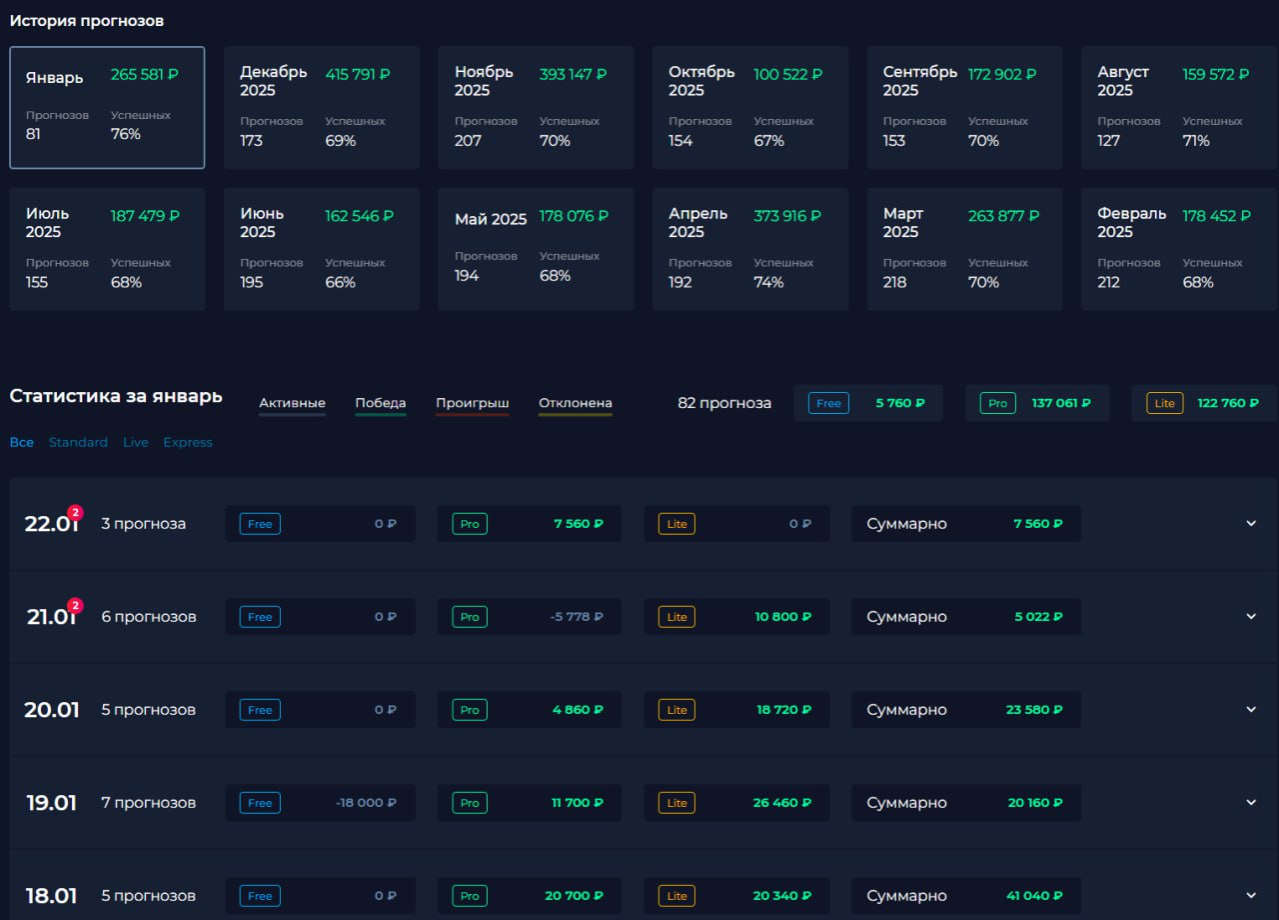Screen dimensions: 1279x920
Task: Switch to the Express tab
Action: pos(187,442)
